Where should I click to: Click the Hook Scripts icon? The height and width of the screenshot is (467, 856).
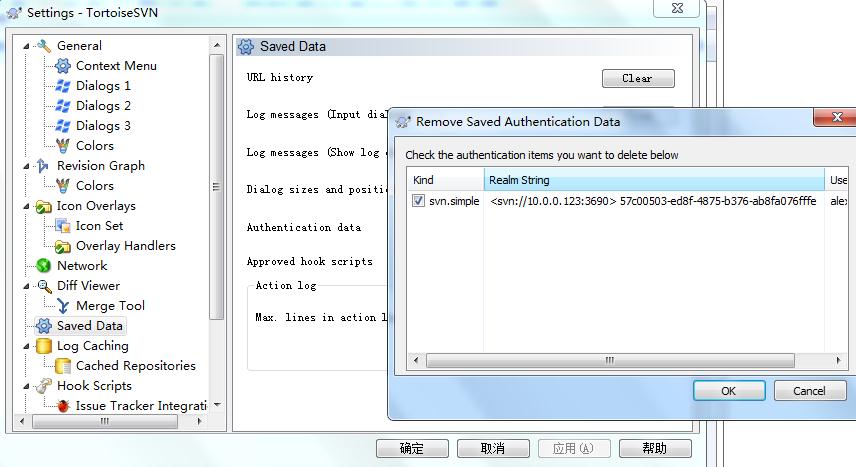[x=44, y=386]
